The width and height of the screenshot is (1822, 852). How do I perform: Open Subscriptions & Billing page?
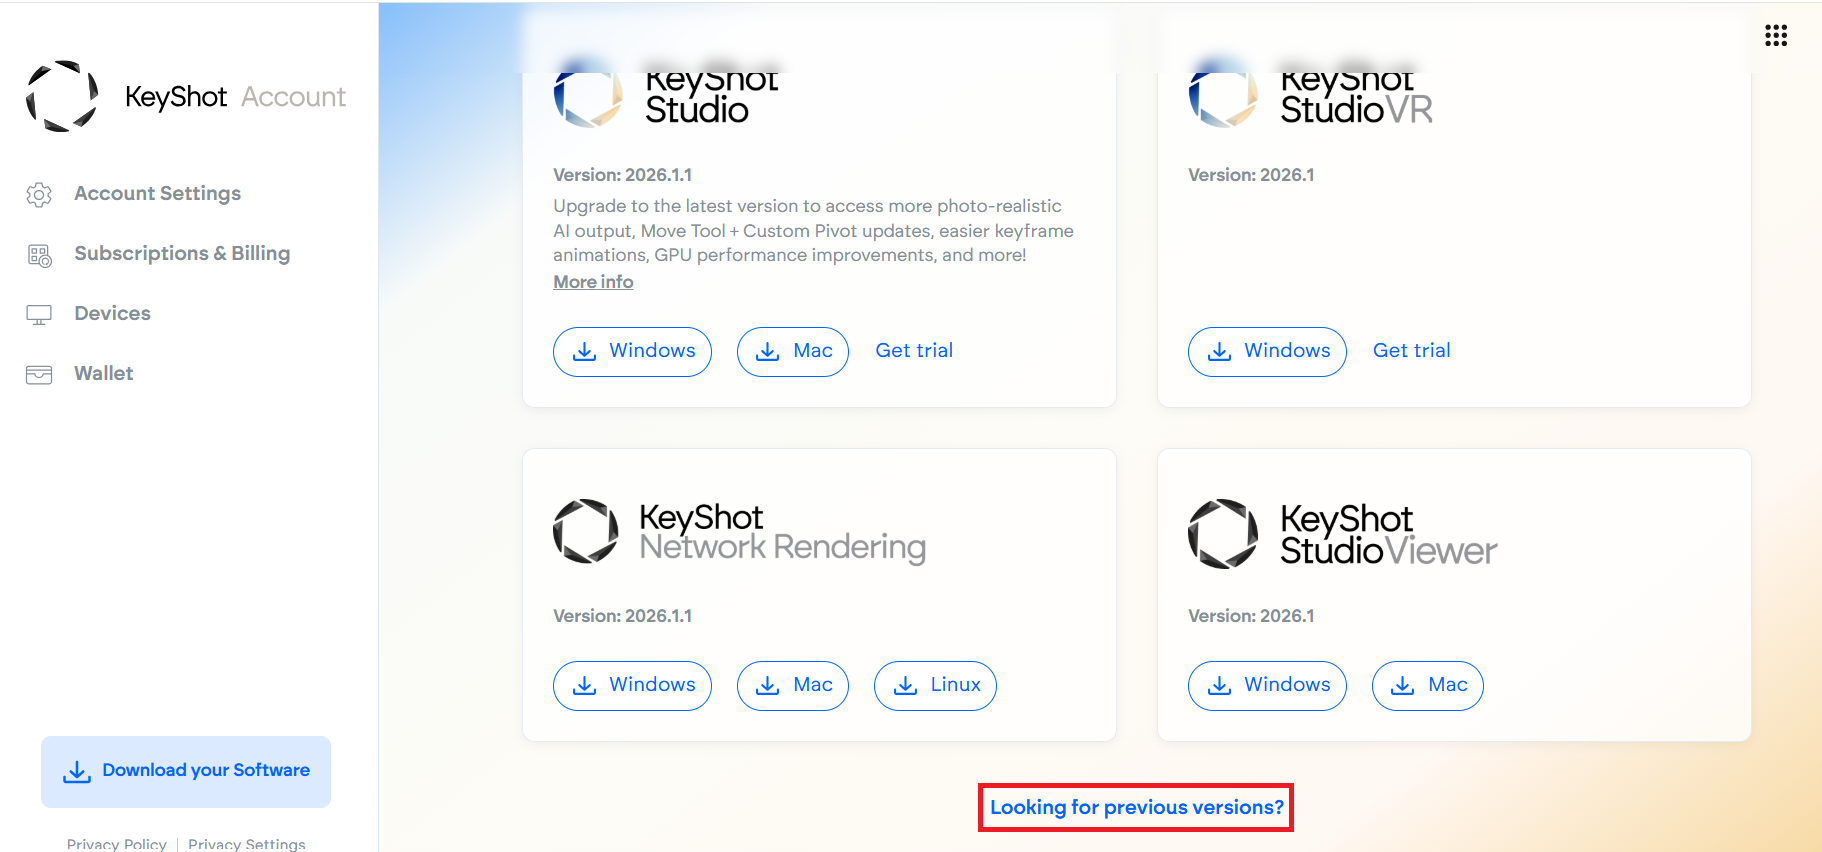pos(182,253)
